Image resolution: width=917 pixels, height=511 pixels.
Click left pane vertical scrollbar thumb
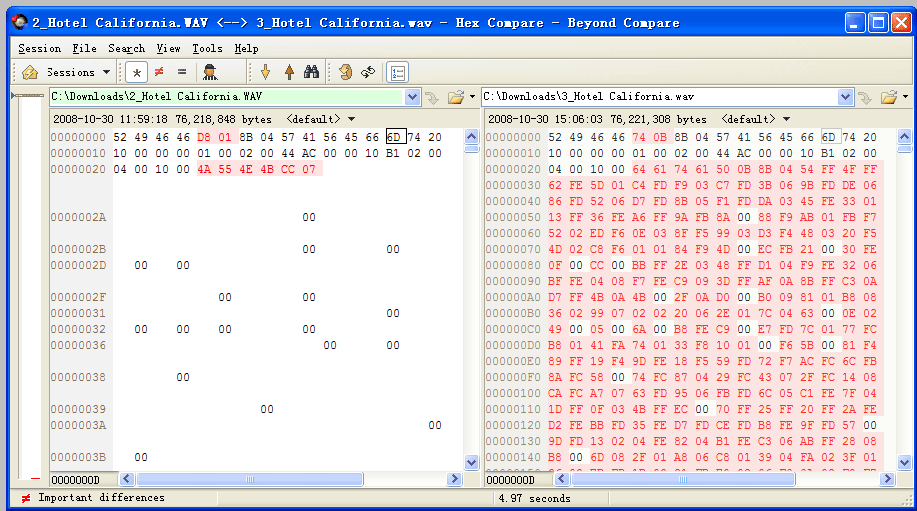click(471, 149)
